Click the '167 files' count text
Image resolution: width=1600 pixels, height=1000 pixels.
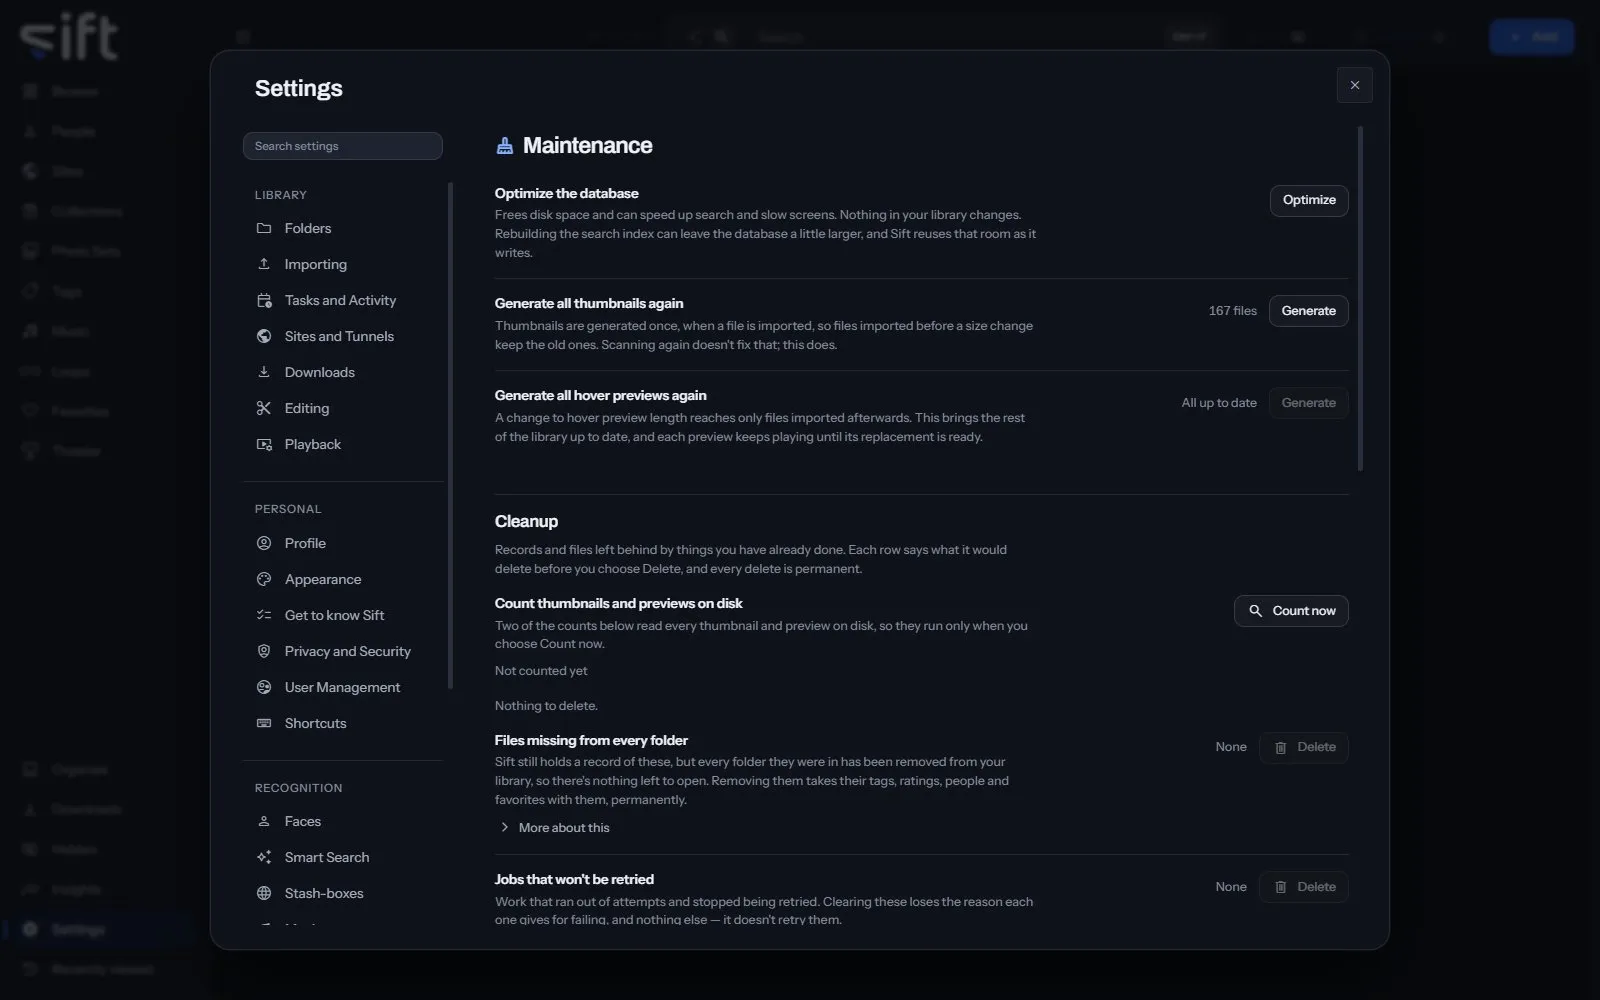pos(1232,311)
